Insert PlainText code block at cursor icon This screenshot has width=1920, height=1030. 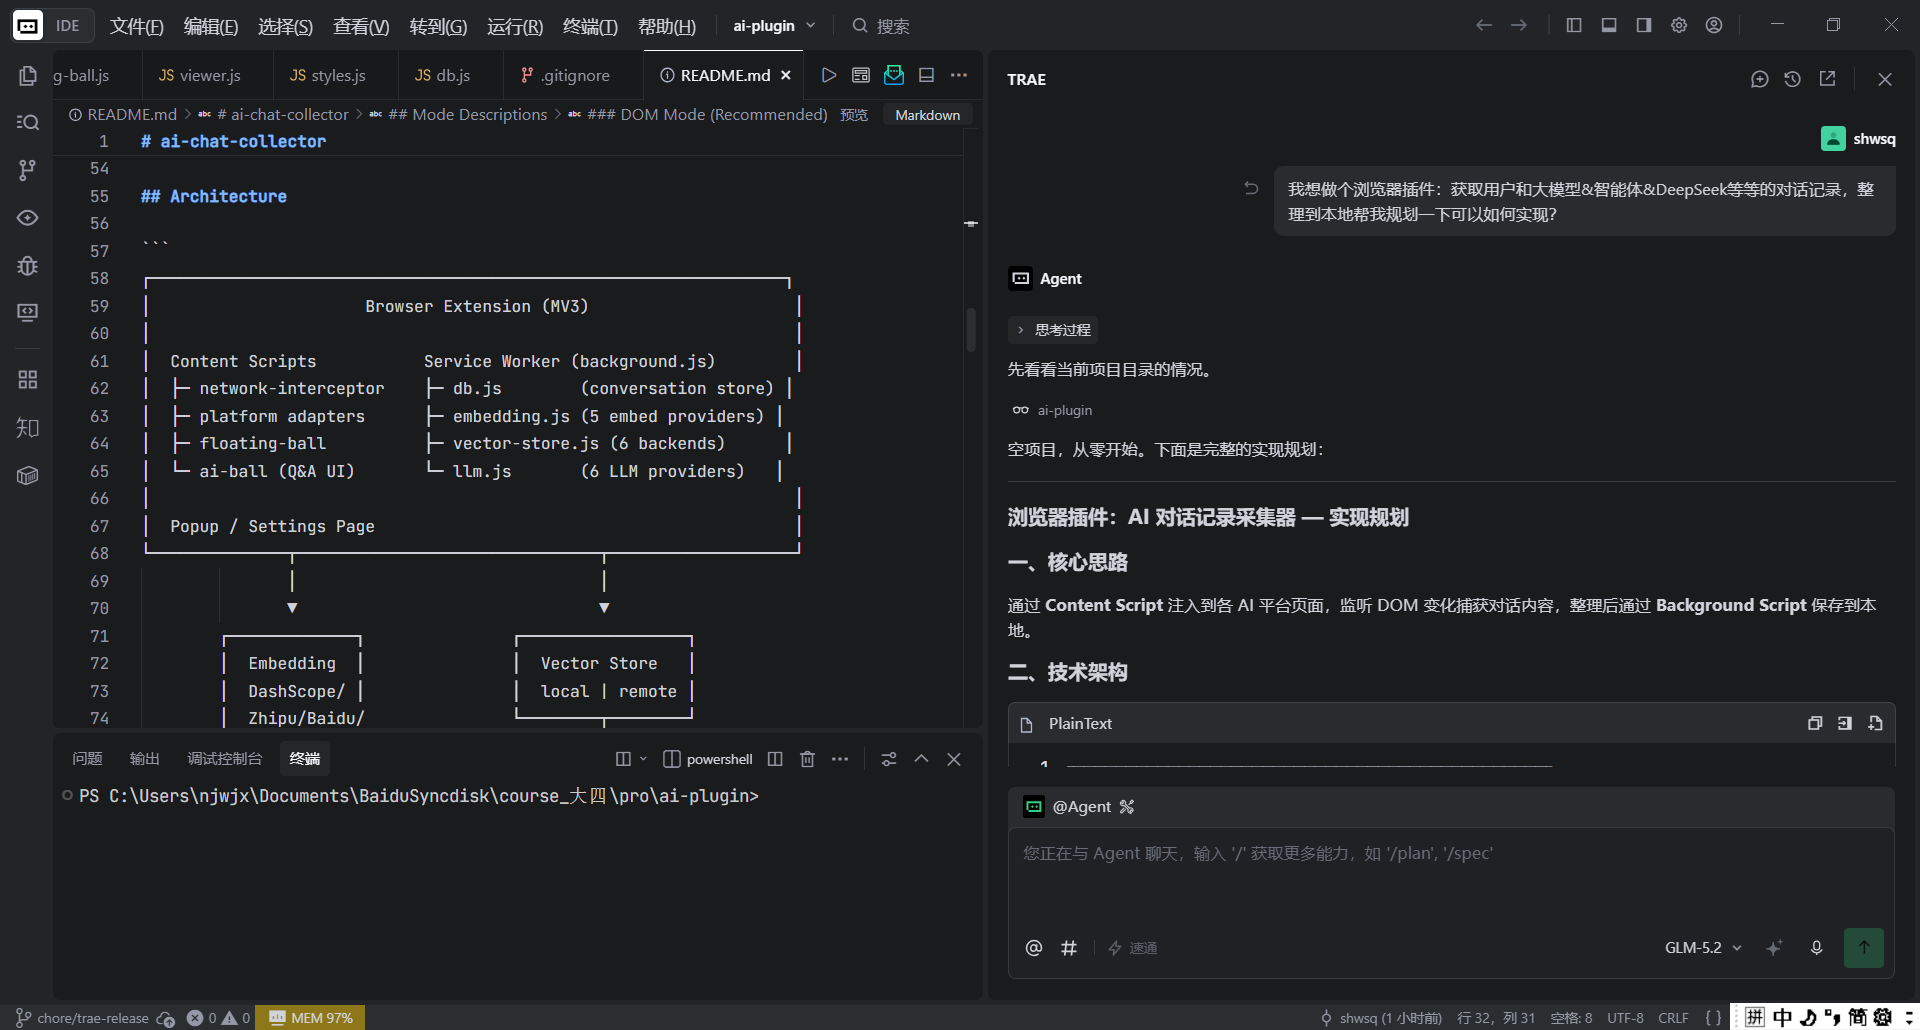[1845, 723]
